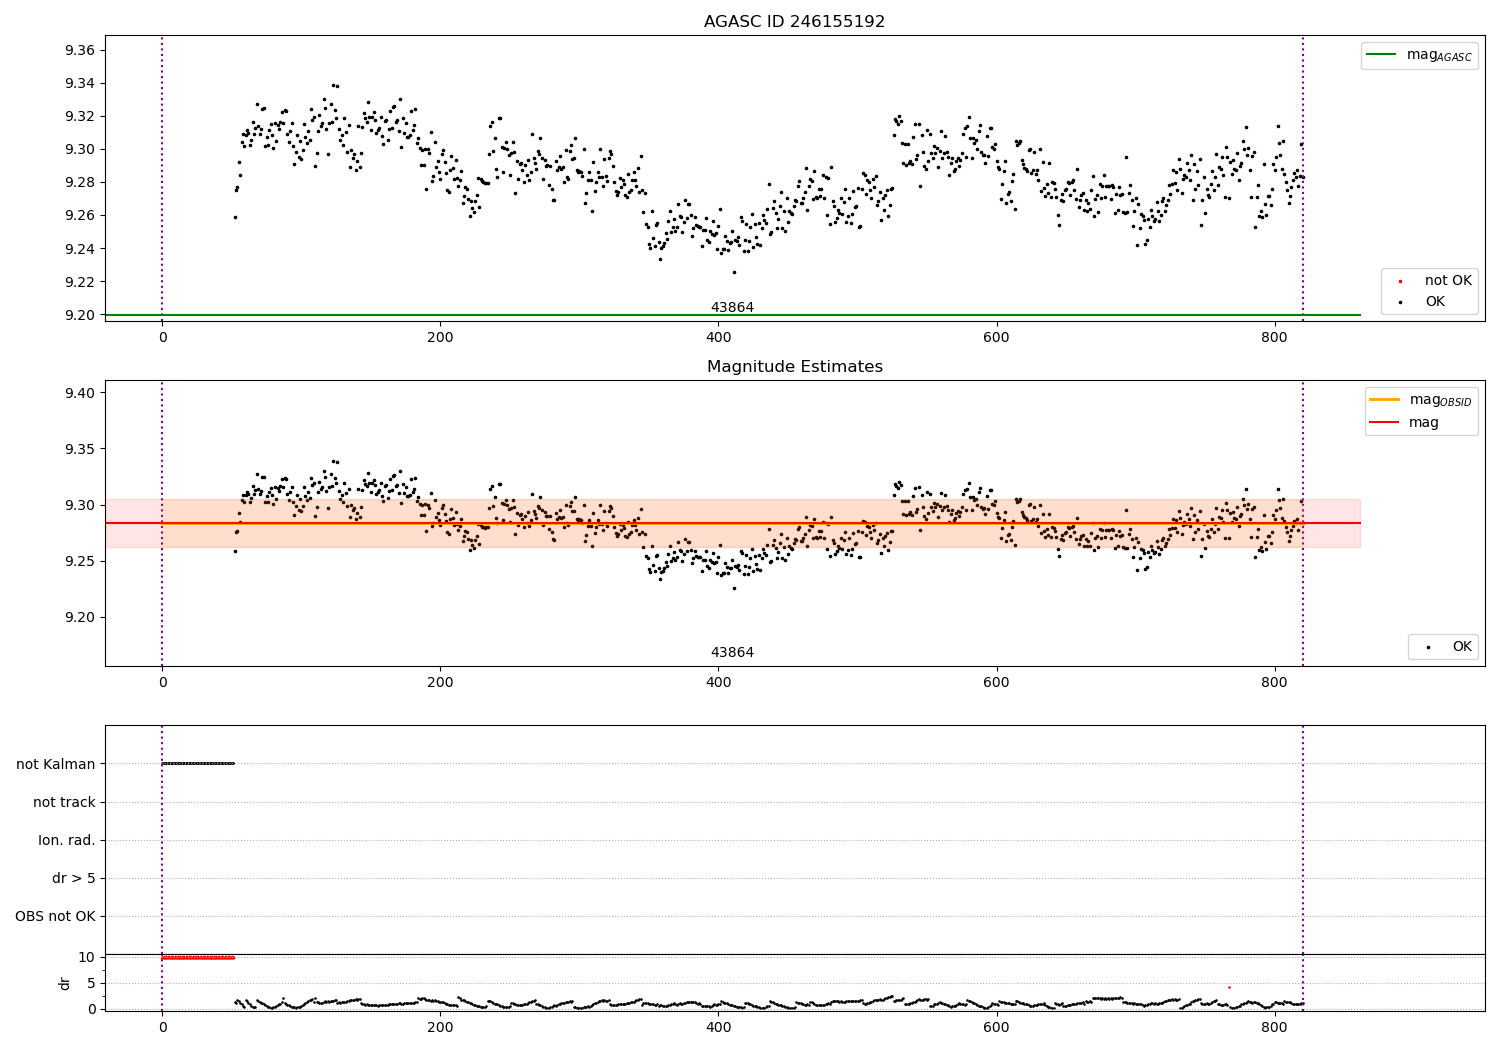This screenshot has height=1050, width=1500.
Task: Click the '10' tick label on the dr axis
Action: coord(87,957)
